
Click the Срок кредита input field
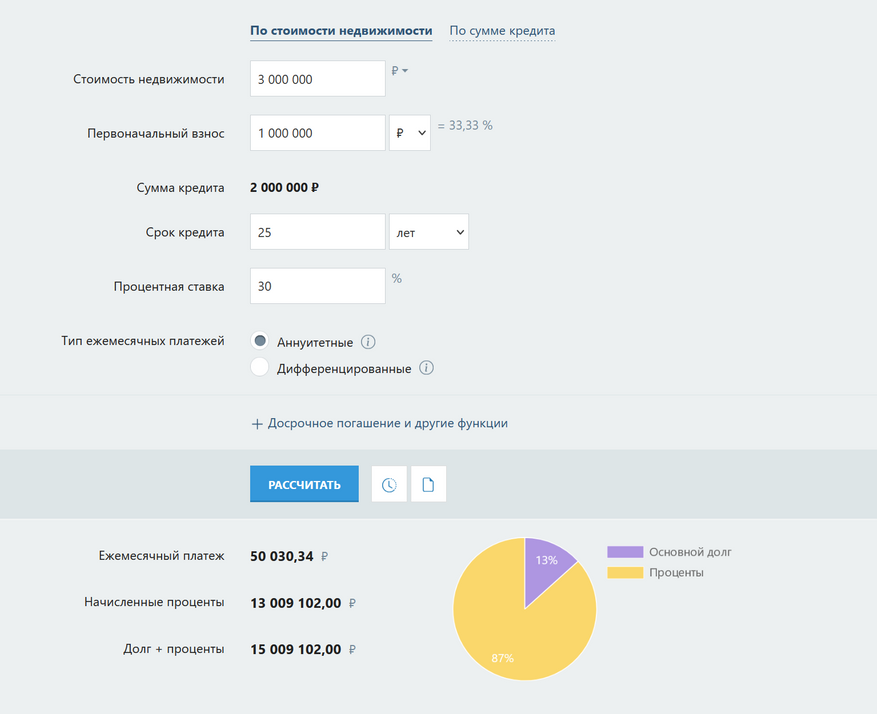tap(317, 232)
